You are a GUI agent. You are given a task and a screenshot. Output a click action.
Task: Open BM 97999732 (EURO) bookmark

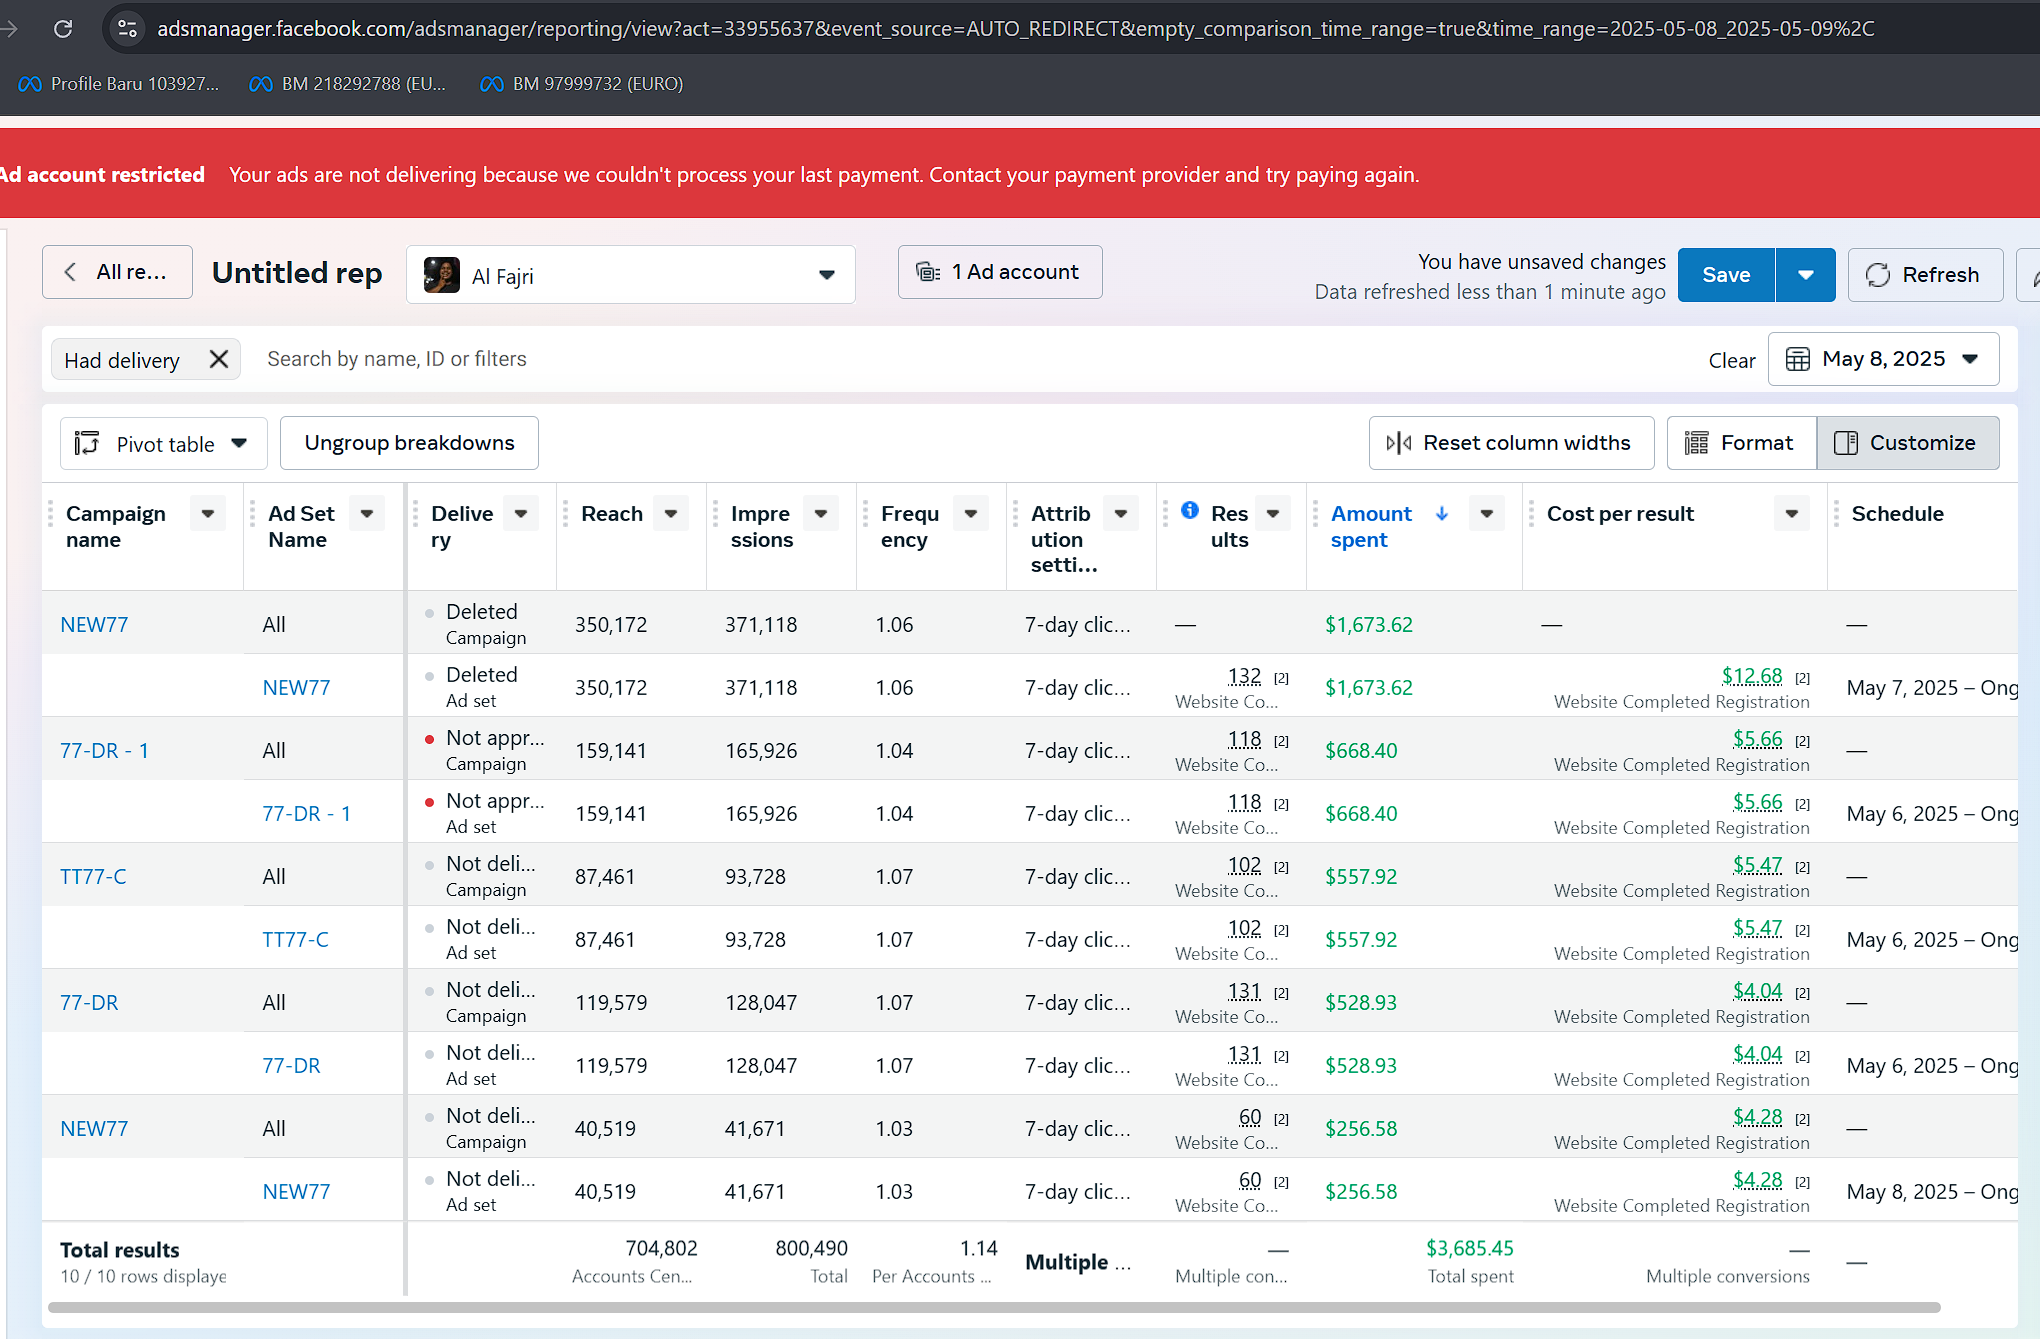coord(582,84)
